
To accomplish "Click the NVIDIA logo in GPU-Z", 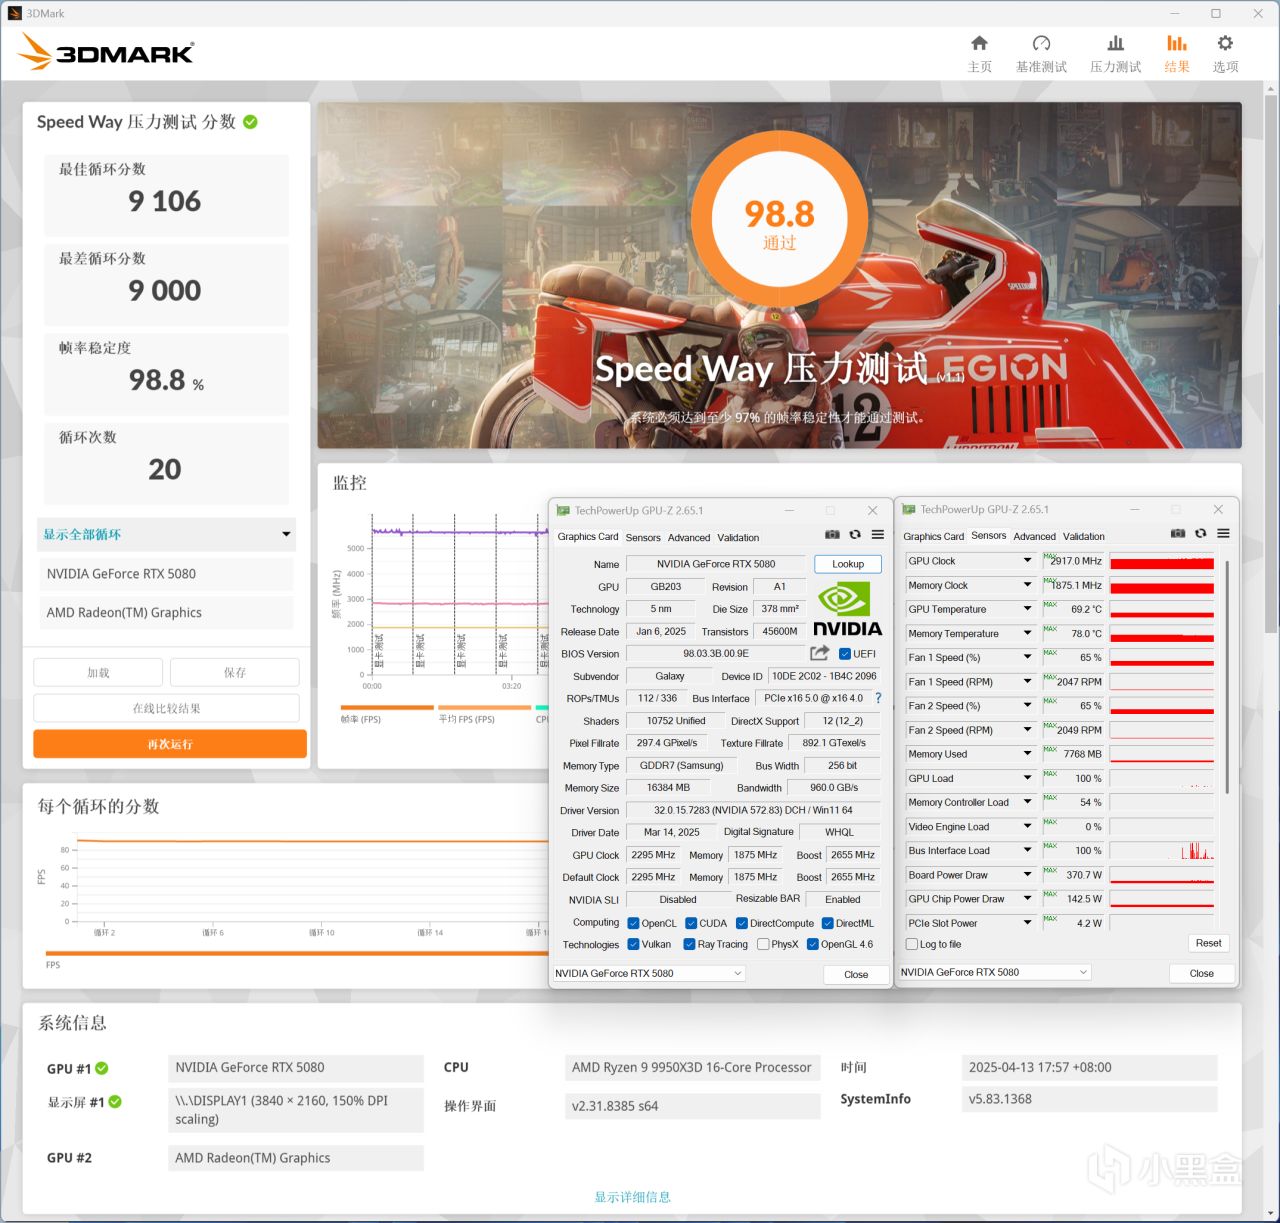I will [847, 610].
